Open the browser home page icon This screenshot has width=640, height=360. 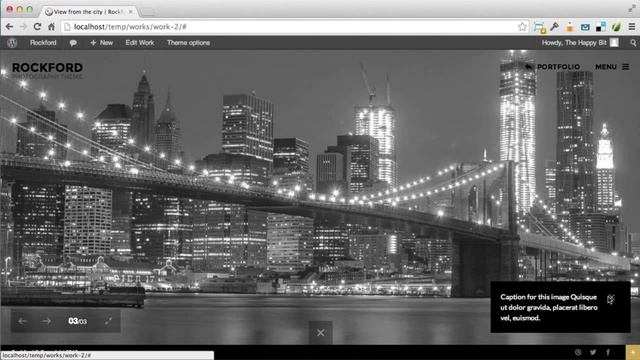[x=51, y=27]
